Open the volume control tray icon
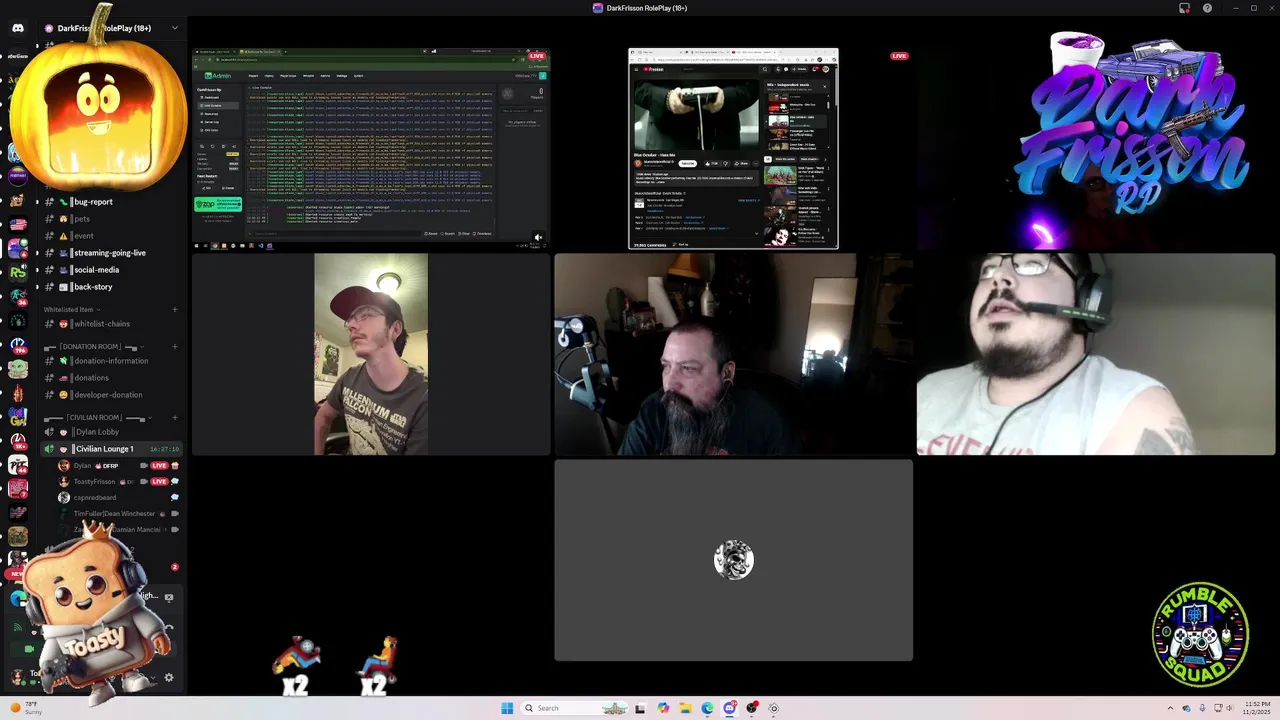1280x720 pixels. coord(1230,708)
